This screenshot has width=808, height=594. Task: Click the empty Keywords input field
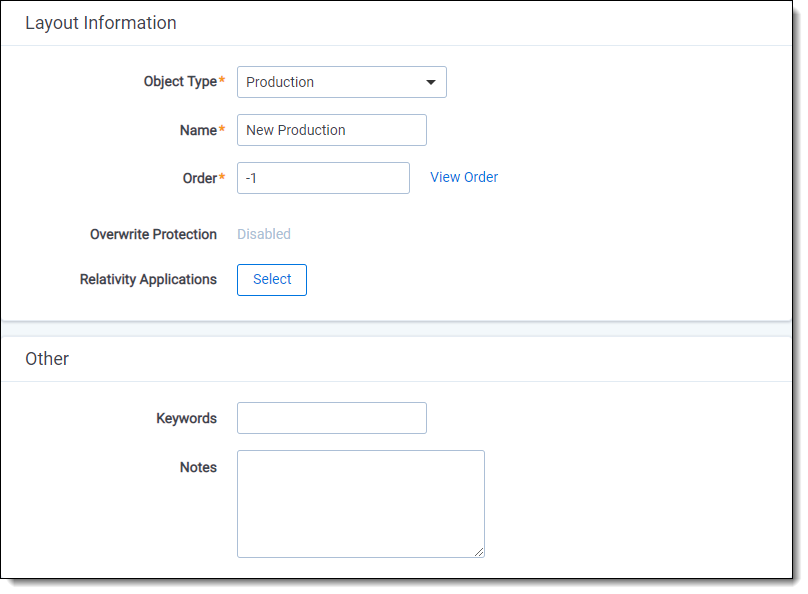tap(331, 418)
